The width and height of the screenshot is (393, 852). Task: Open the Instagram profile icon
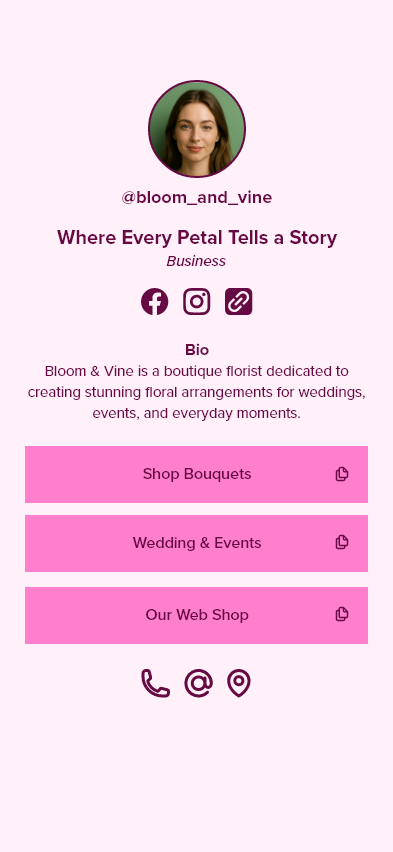click(x=197, y=302)
